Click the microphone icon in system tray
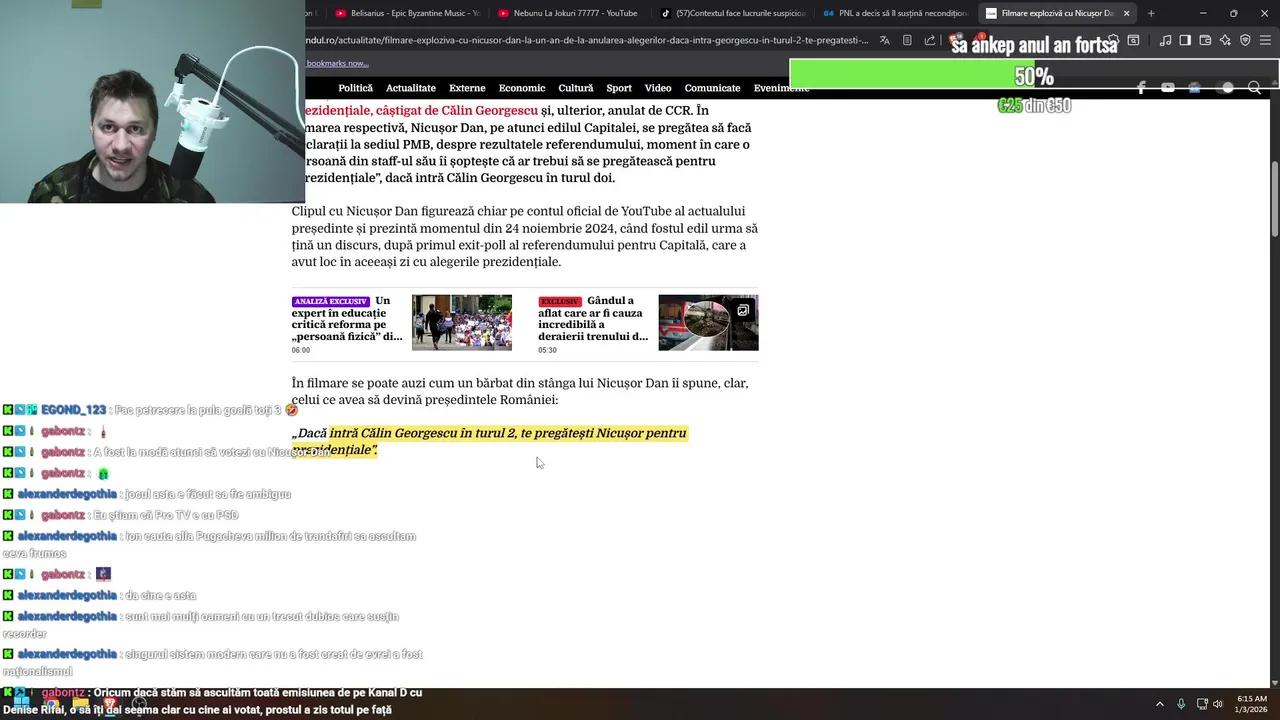This screenshot has width=1280, height=720. [x=1182, y=704]
